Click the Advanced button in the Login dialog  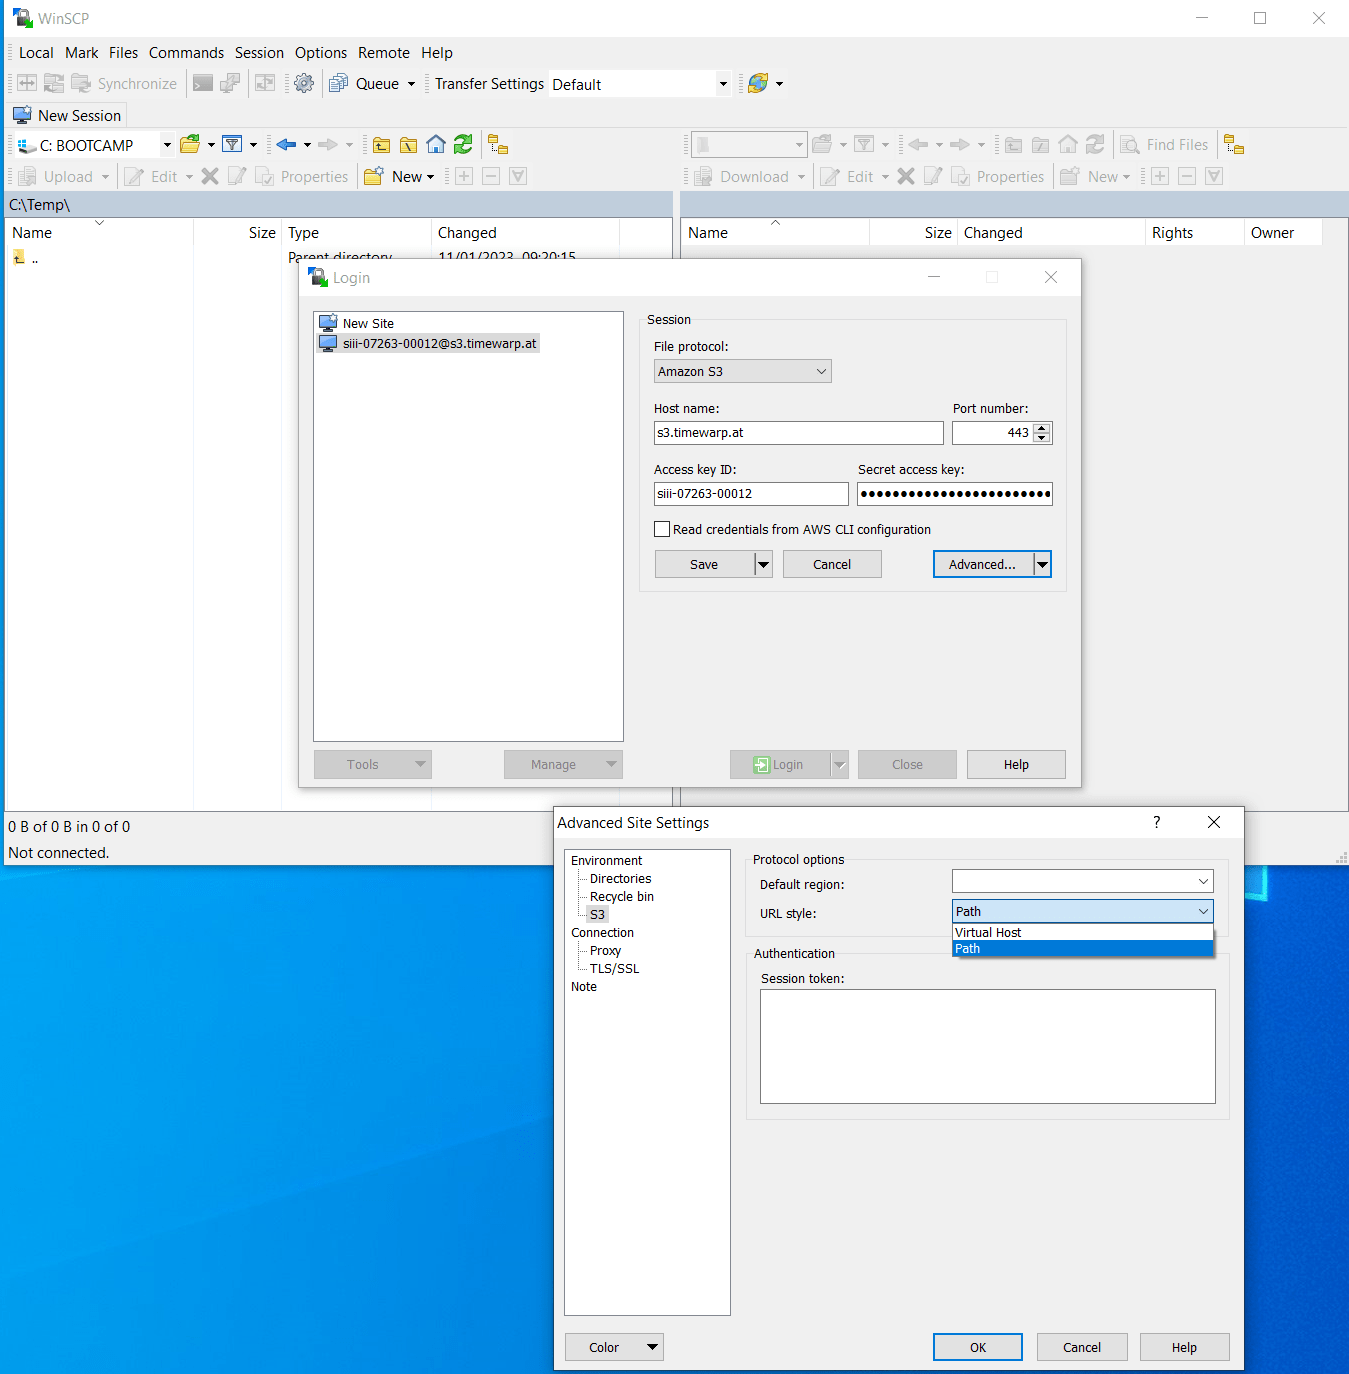pyautogui.click(x=983, y=564)
